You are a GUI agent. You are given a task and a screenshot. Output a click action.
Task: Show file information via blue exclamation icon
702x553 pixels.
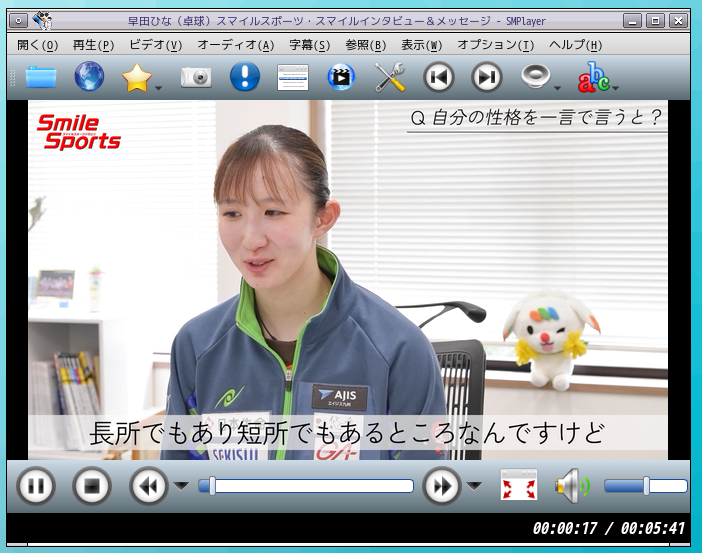(244, 77)
